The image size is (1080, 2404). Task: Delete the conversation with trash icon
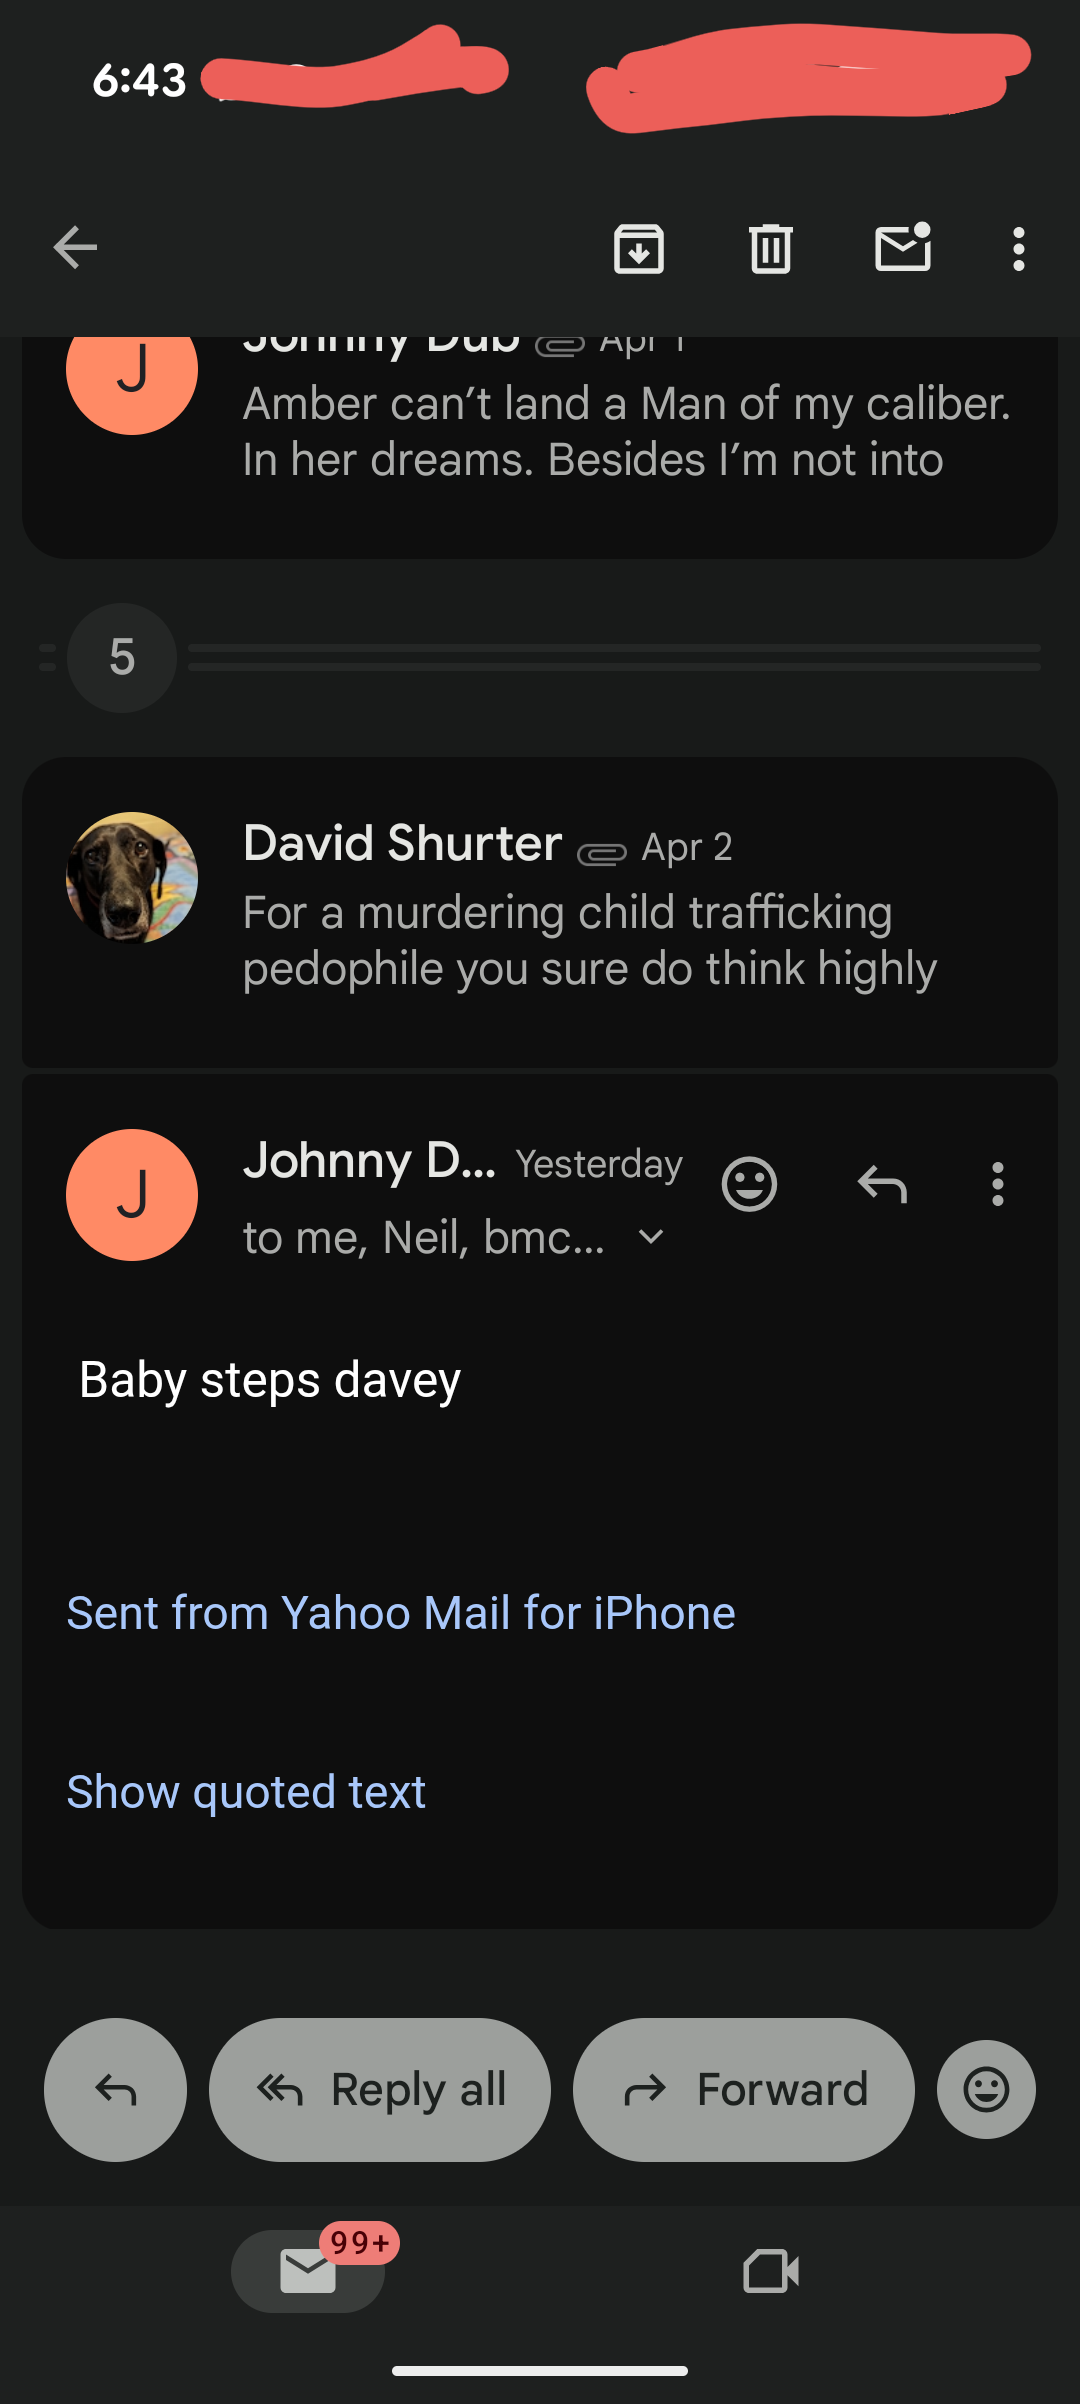click(x=770, y=248)
